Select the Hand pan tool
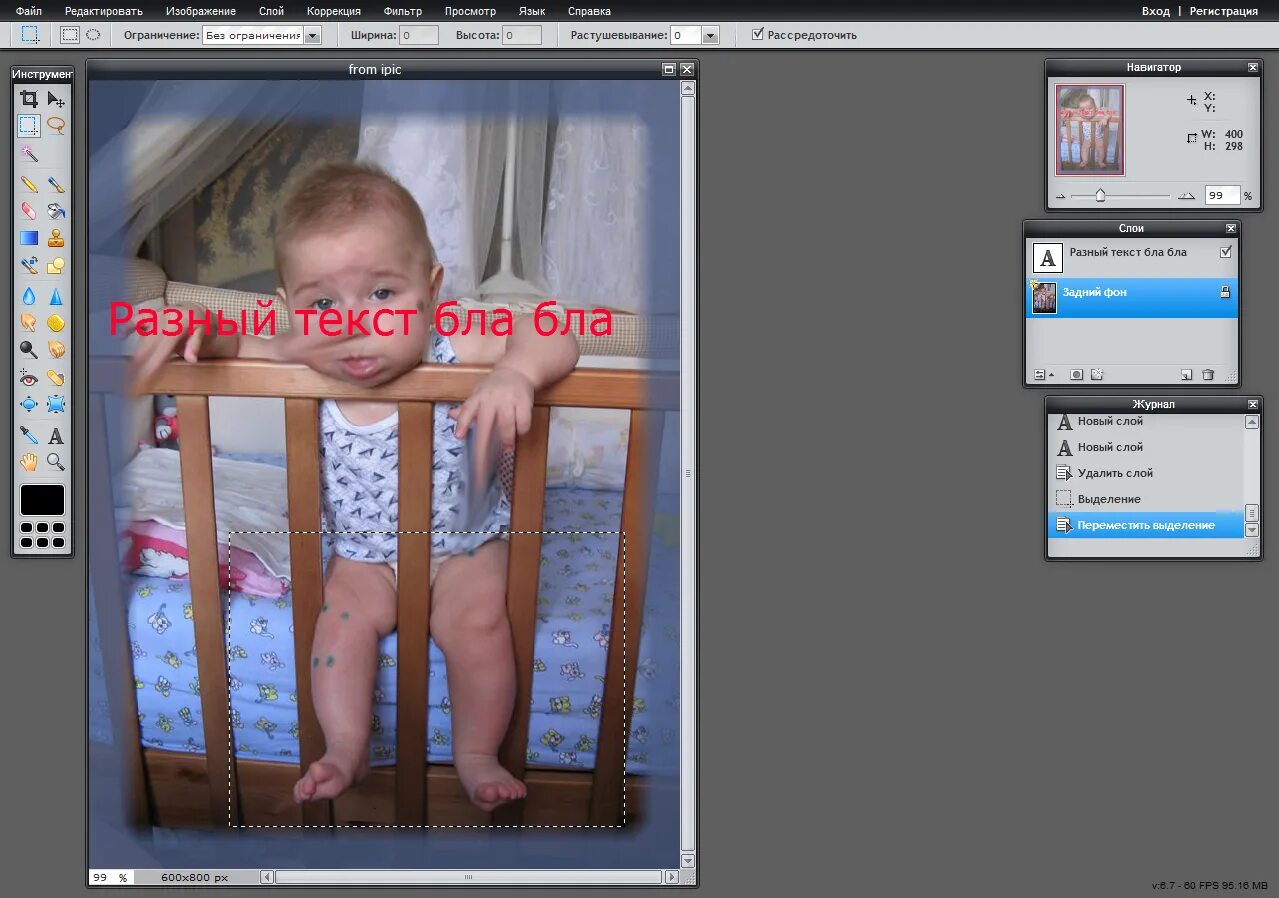 point(29,462)
